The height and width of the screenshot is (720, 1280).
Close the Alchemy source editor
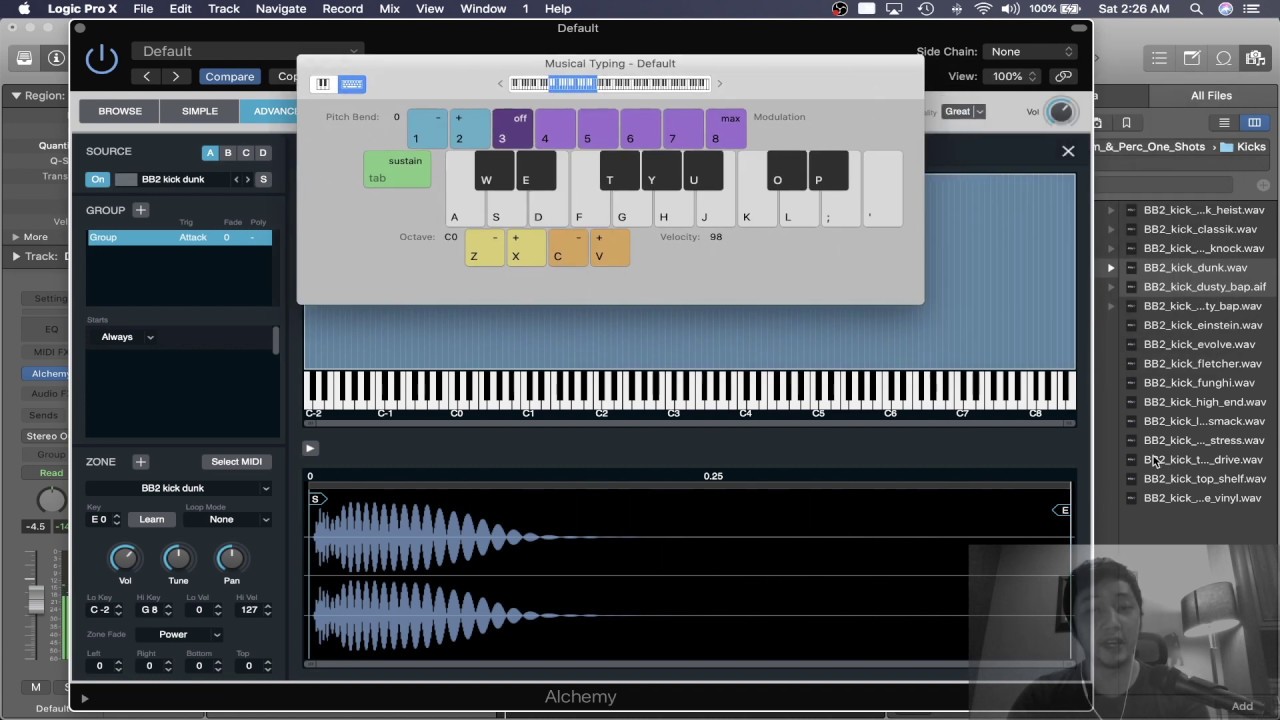point(1068,152)
